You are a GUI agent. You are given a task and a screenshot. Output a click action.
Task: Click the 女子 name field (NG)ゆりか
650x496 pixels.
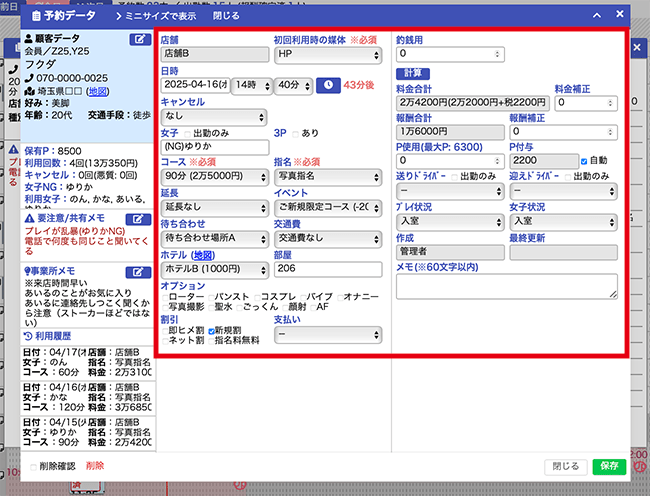215,147
